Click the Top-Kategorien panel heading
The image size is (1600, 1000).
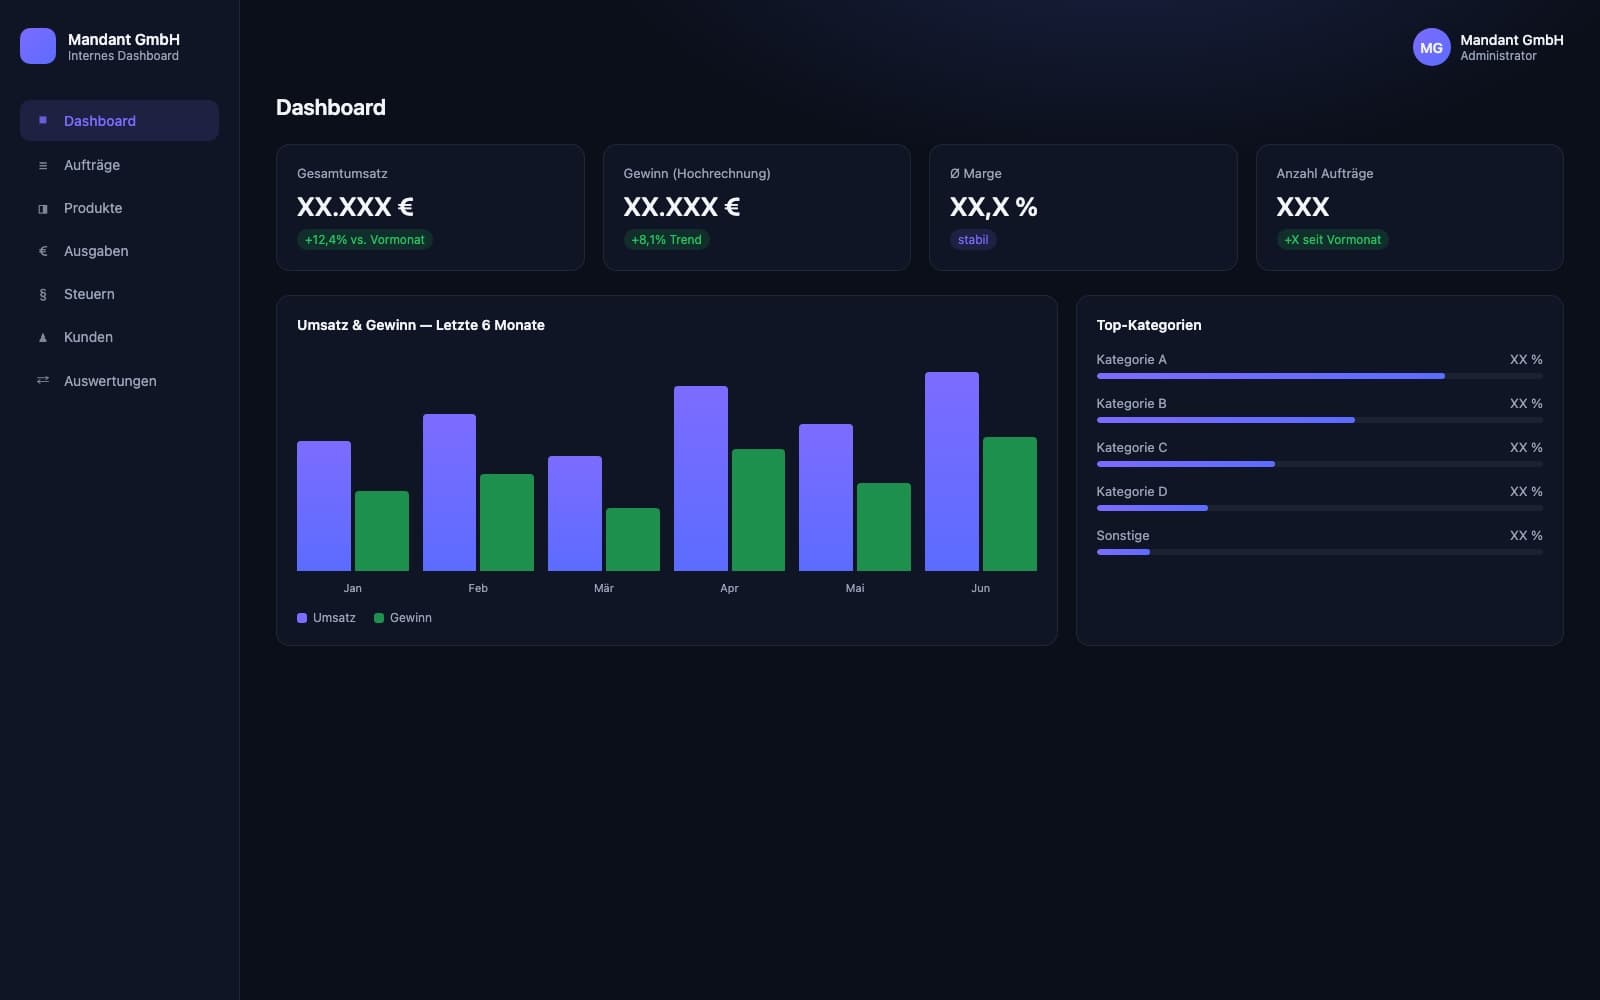tap(1149, 325)
